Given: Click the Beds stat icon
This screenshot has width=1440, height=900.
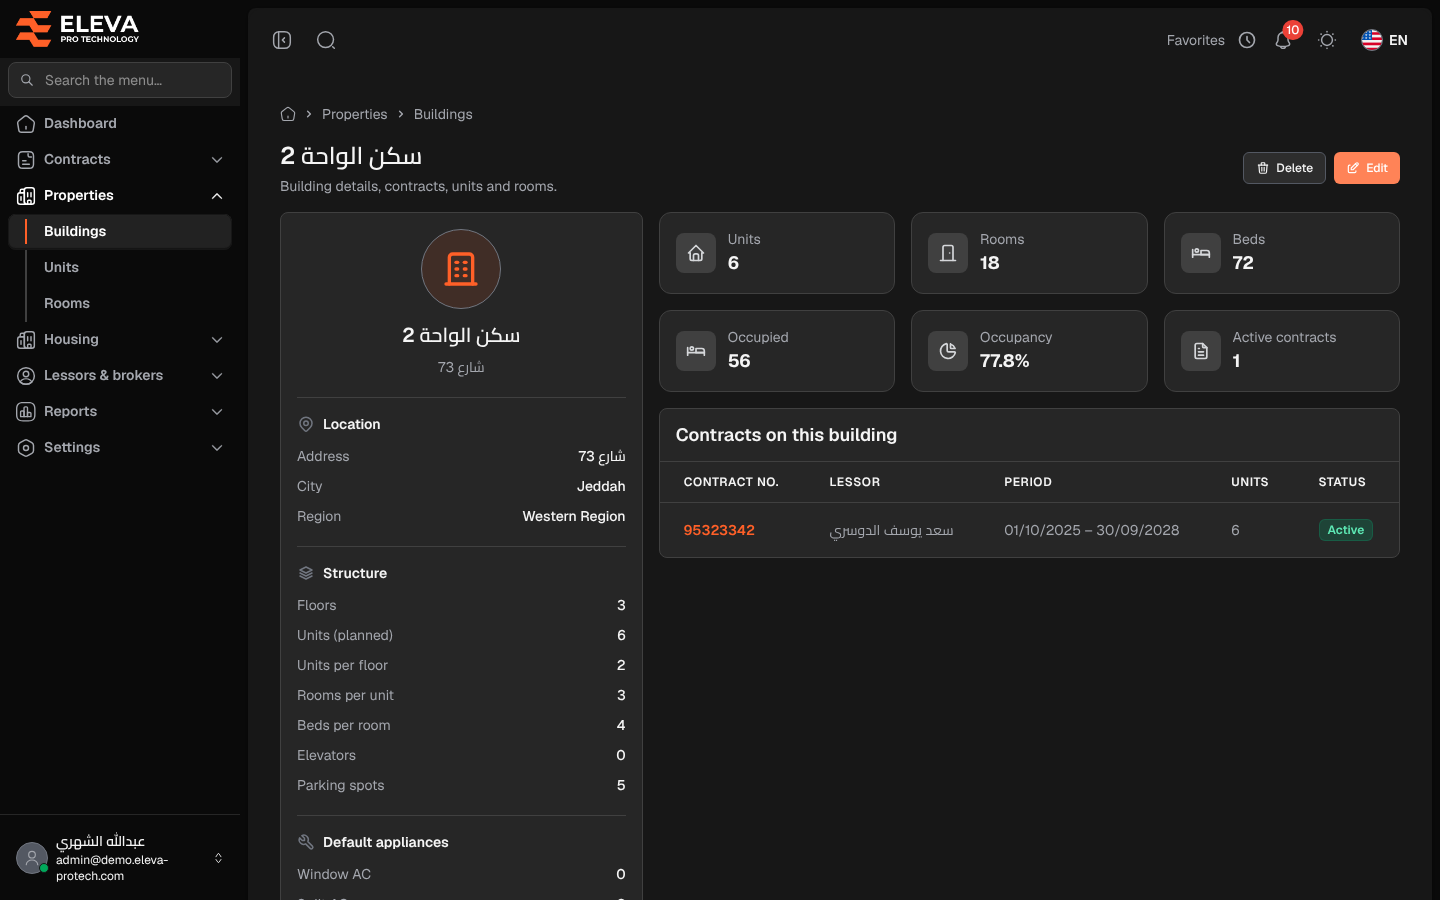Looking at the screenshot, I should click(x=1201, y=253).
